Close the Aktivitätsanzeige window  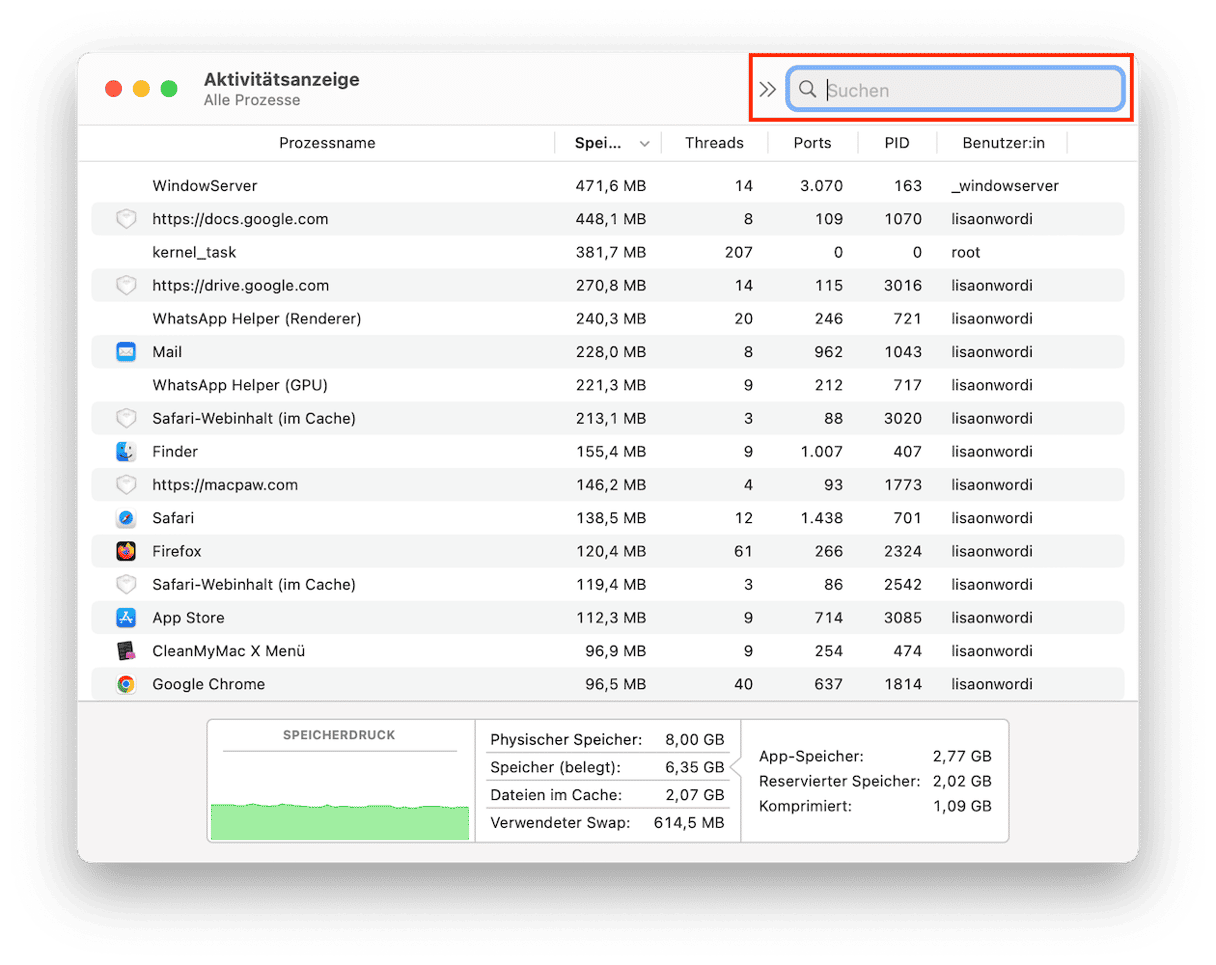(113, 89)
